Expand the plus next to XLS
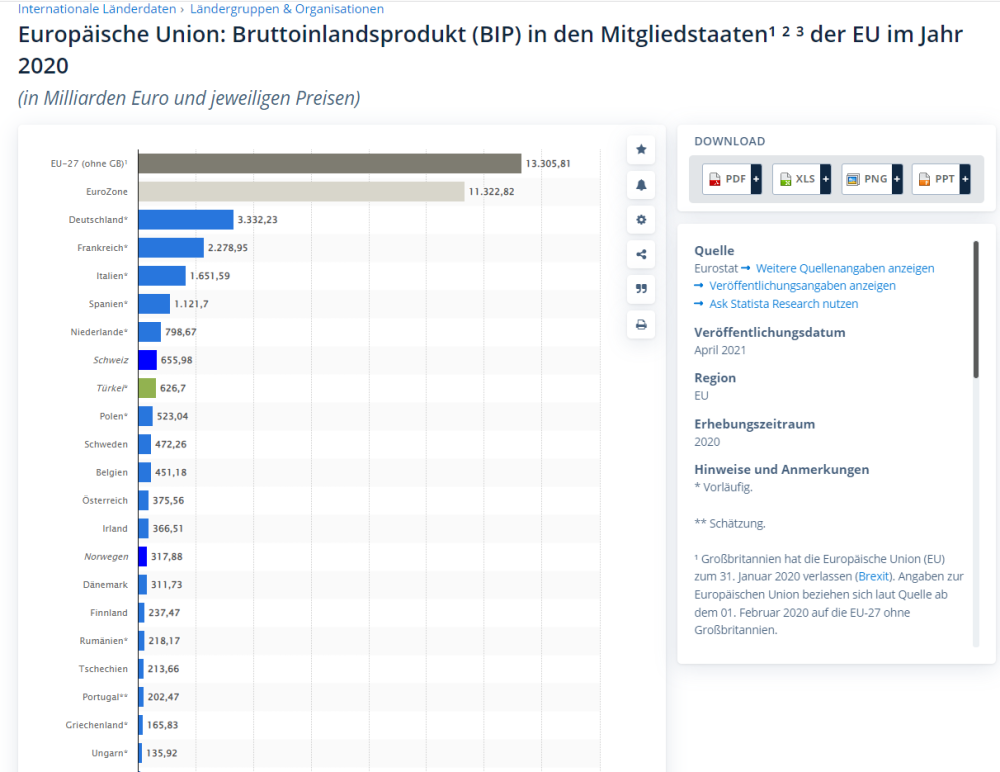1000x772 pixels. [x=826, y=179]
